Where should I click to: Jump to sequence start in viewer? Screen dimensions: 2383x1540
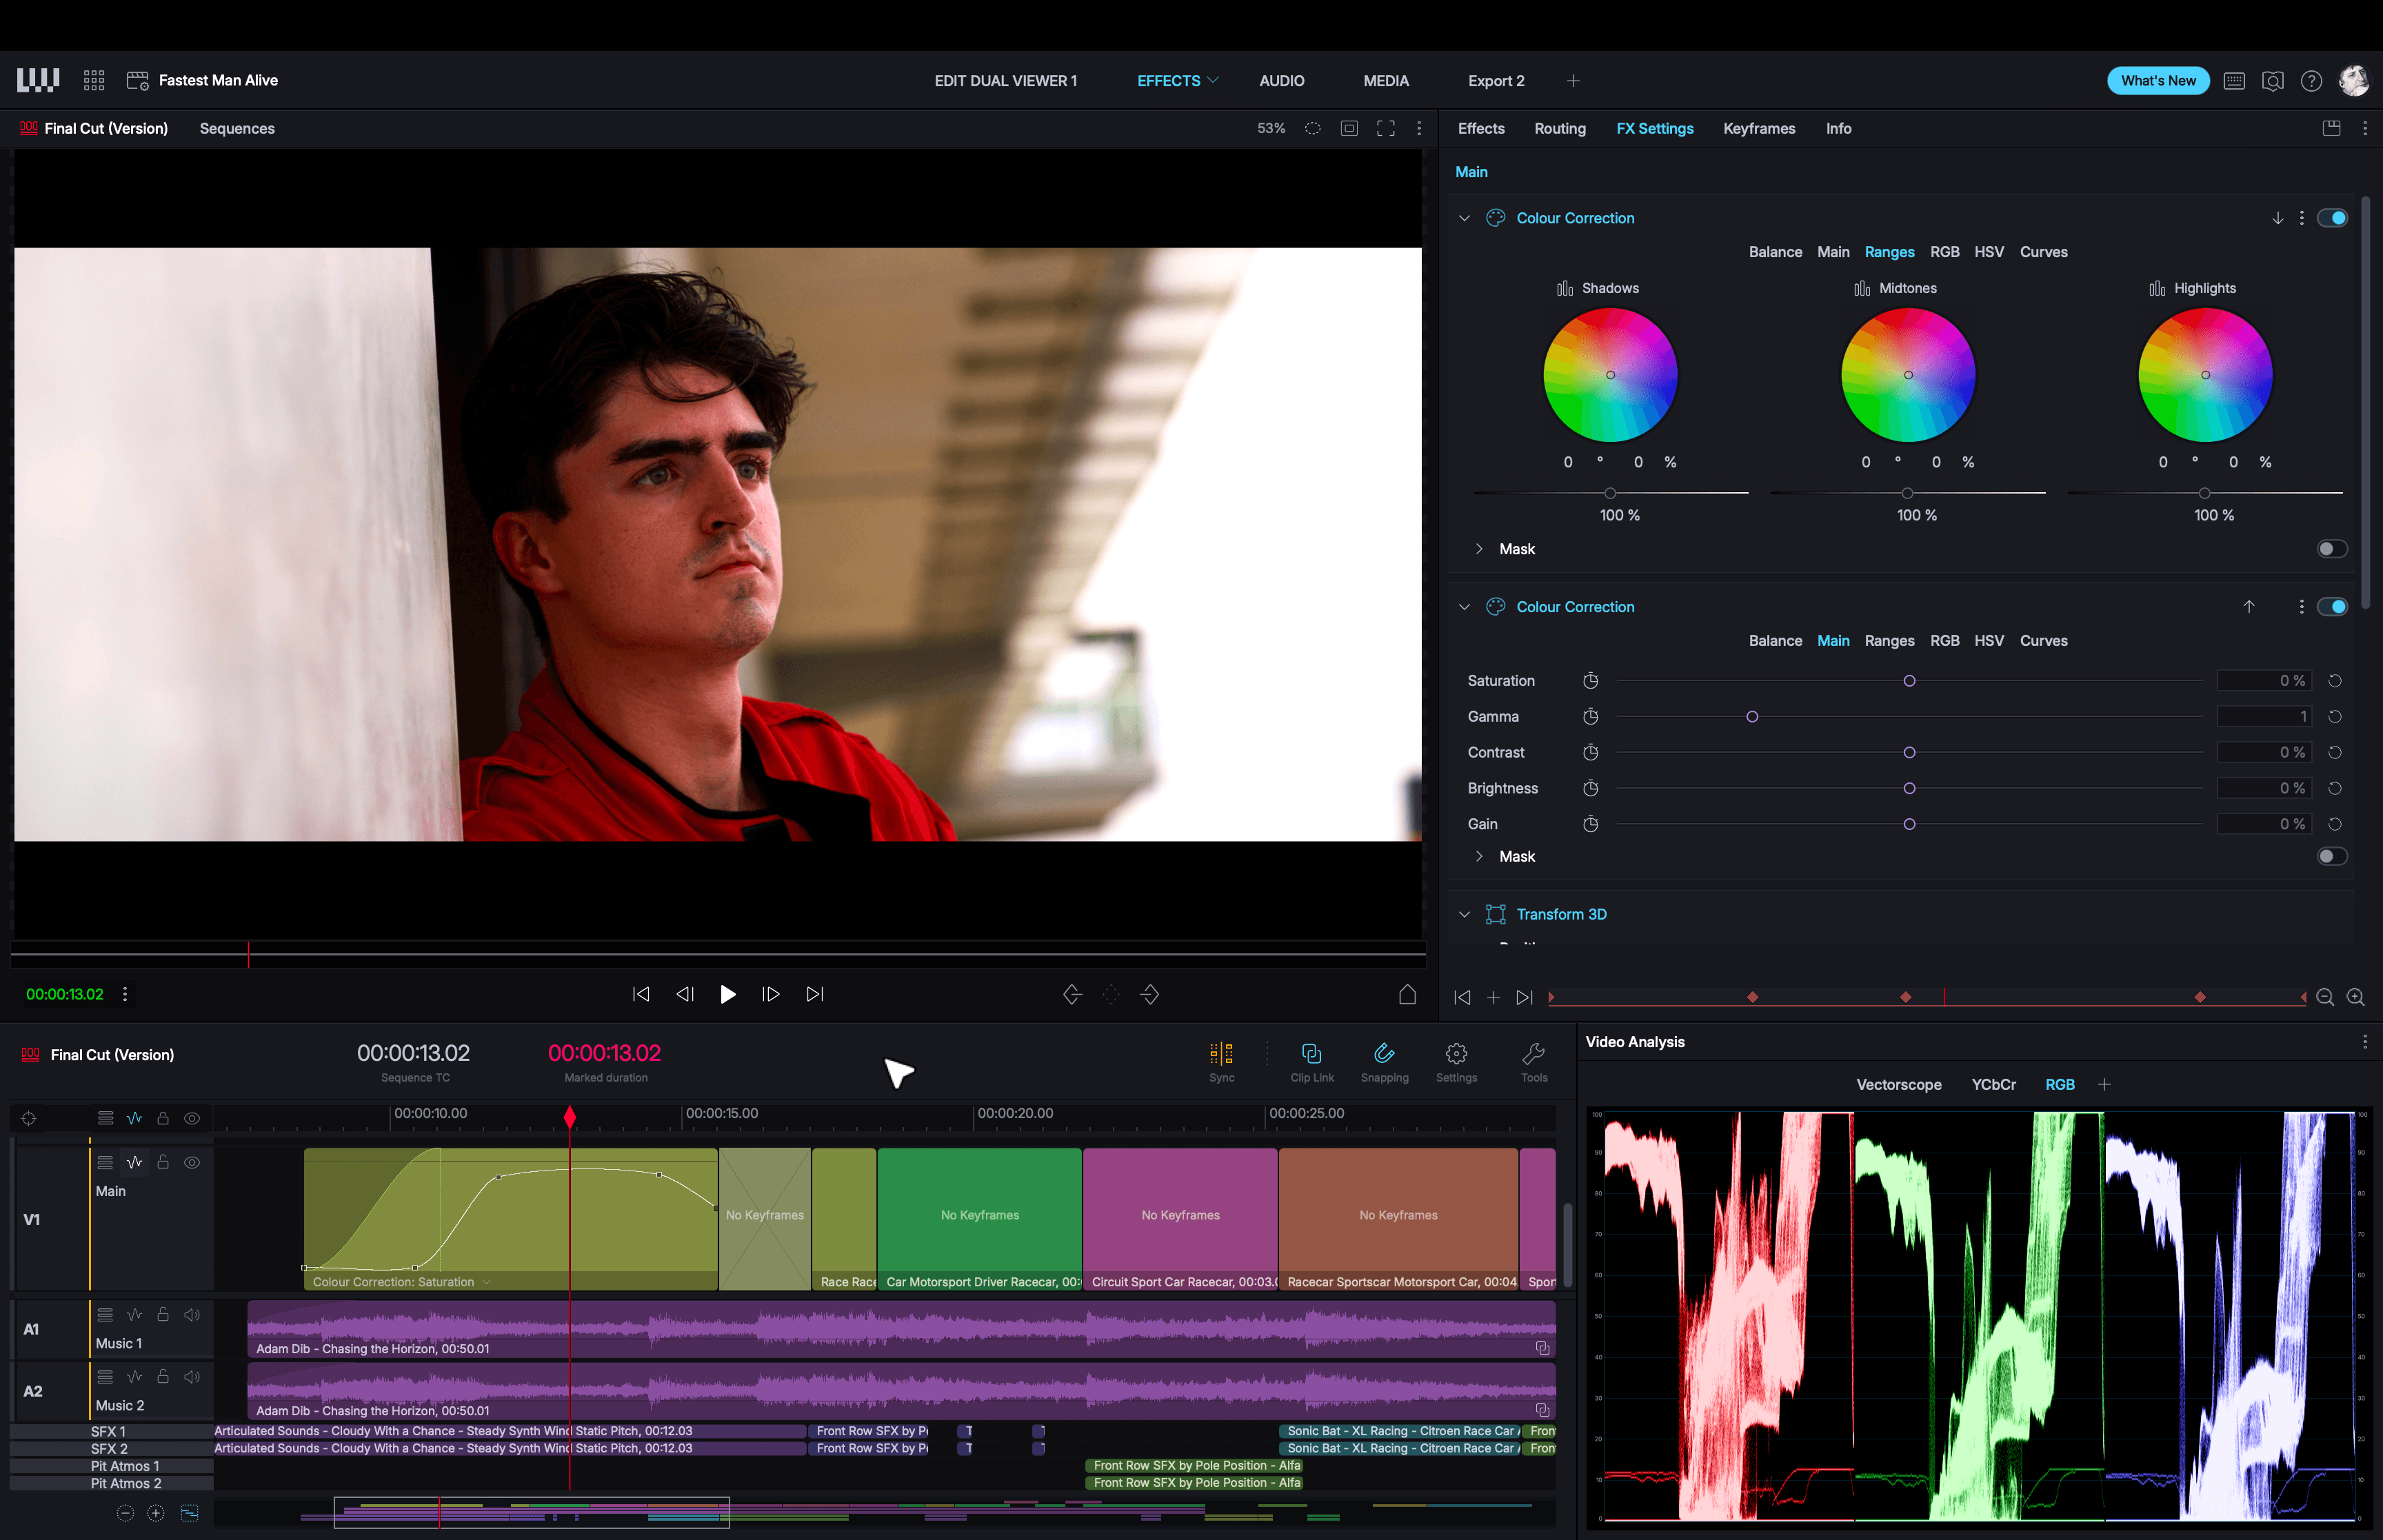641,994
